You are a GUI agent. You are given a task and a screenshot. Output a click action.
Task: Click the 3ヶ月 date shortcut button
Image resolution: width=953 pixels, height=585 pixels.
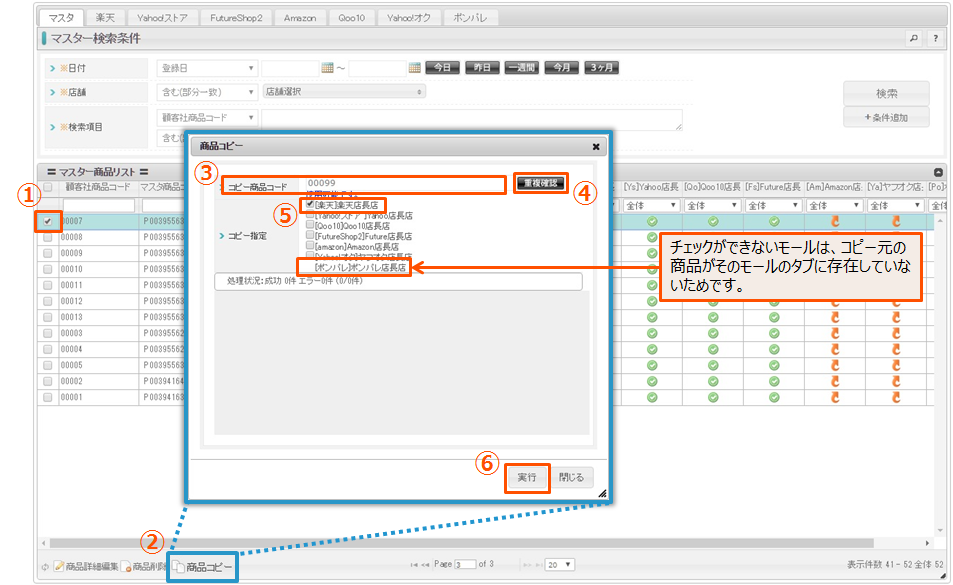tap(602, 67)
